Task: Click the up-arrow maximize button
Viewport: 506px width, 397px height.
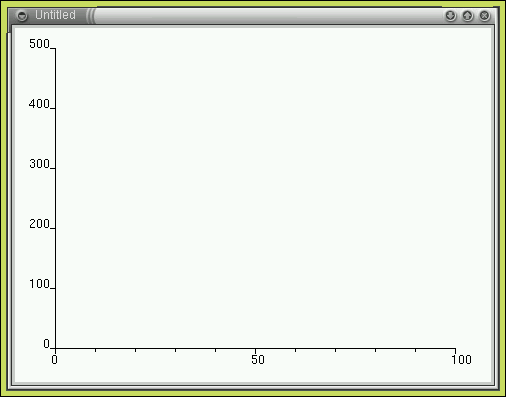Action: pyautogui.click(x=468, y=16)
